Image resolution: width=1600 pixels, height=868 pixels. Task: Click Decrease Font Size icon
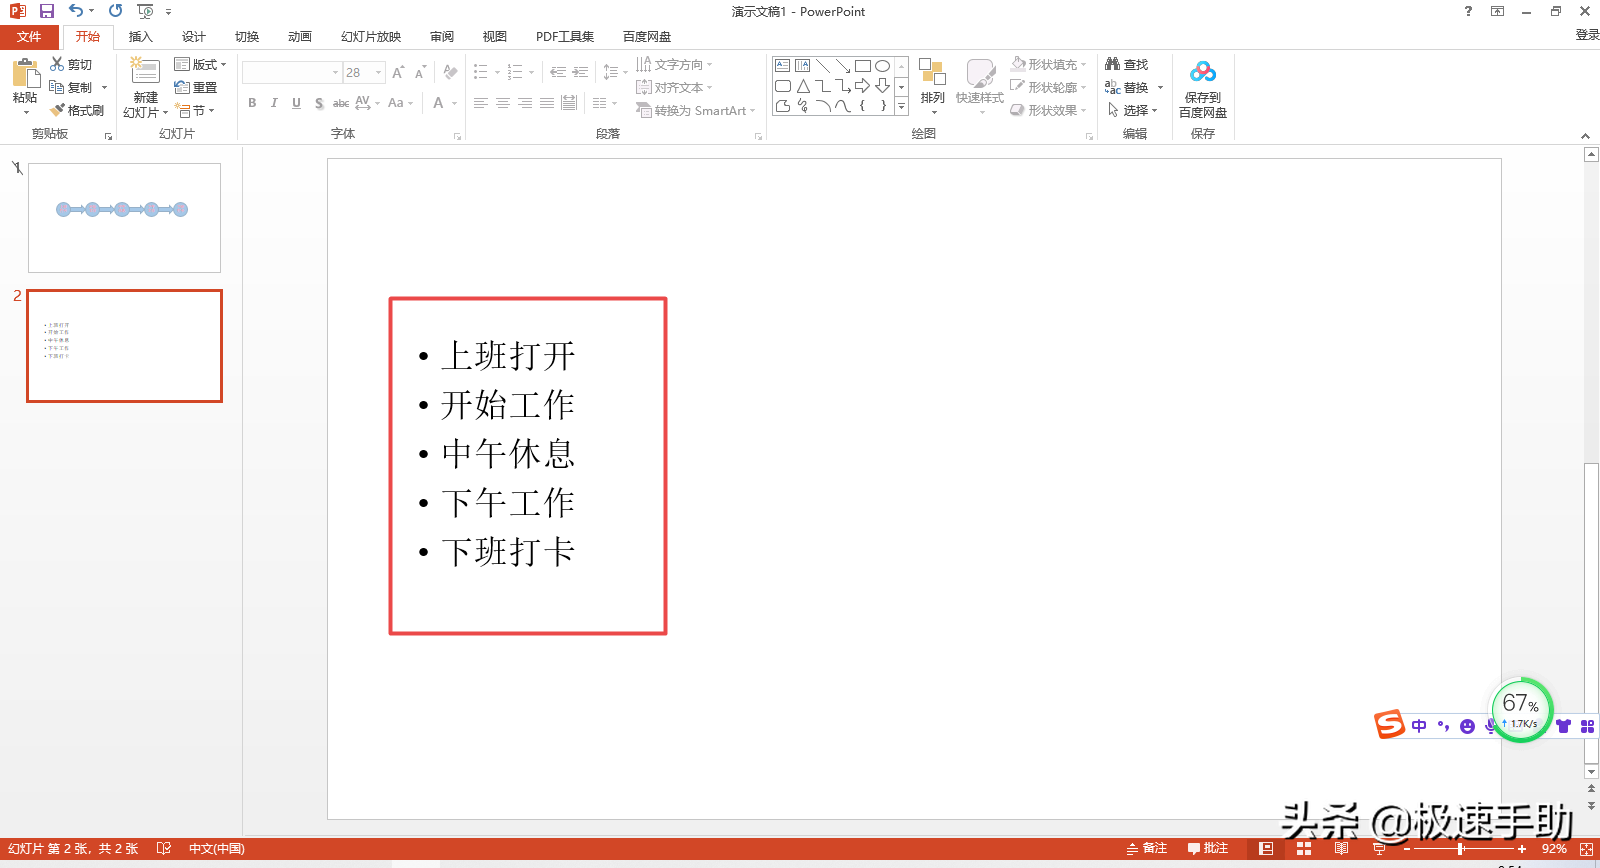[420, 72]
